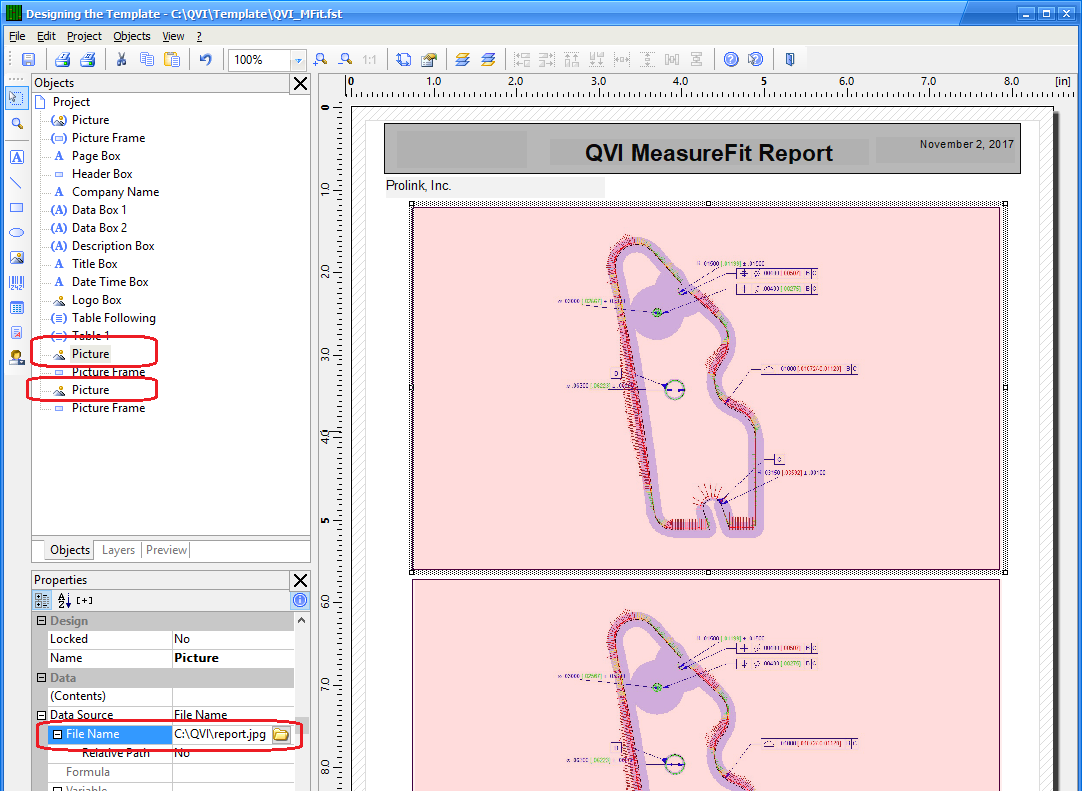The image size is (1082, 791).
Task: Click the user-with-card tool in the side palette
Action: click(x=17, y=358)
